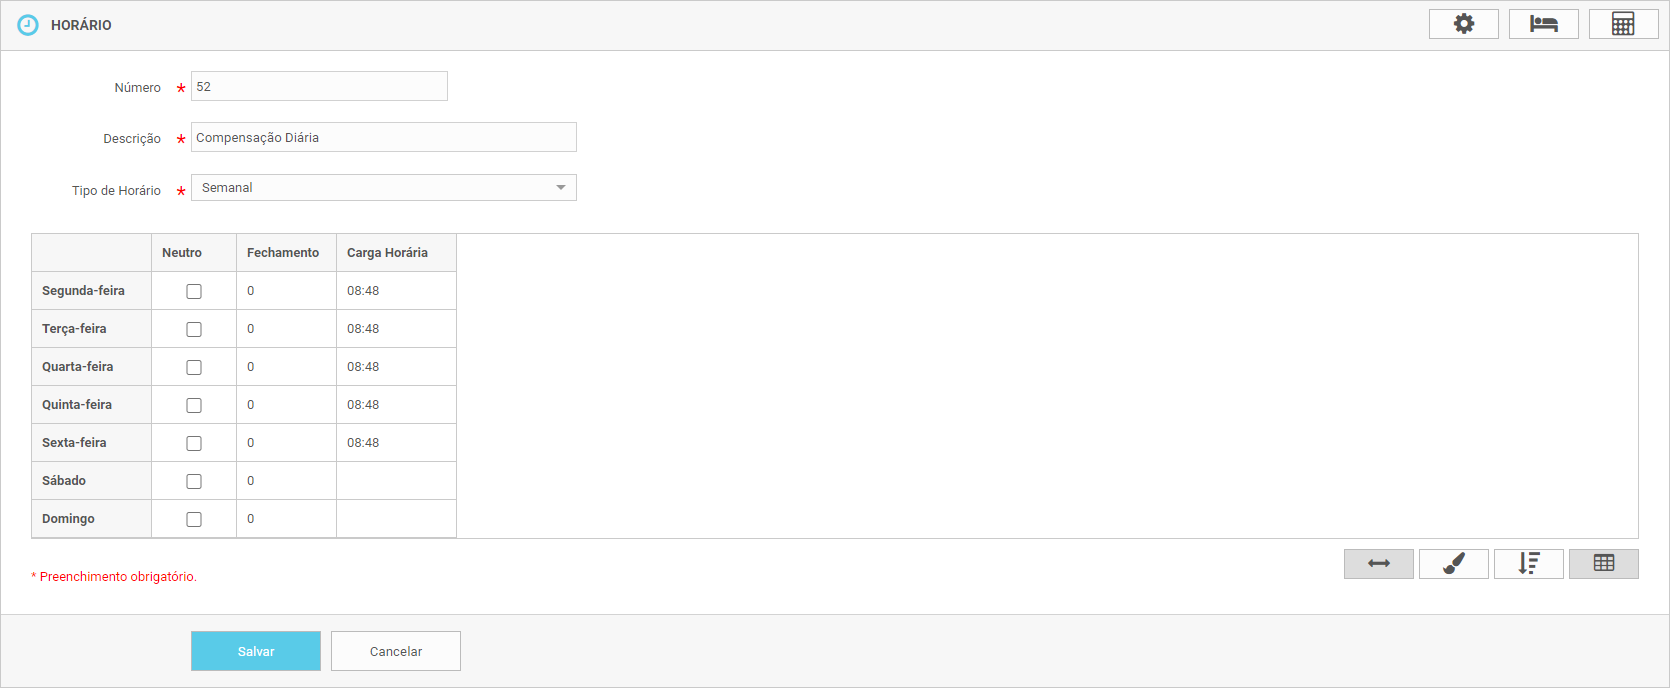Click the paintbrush icon button

(1453, 564)
